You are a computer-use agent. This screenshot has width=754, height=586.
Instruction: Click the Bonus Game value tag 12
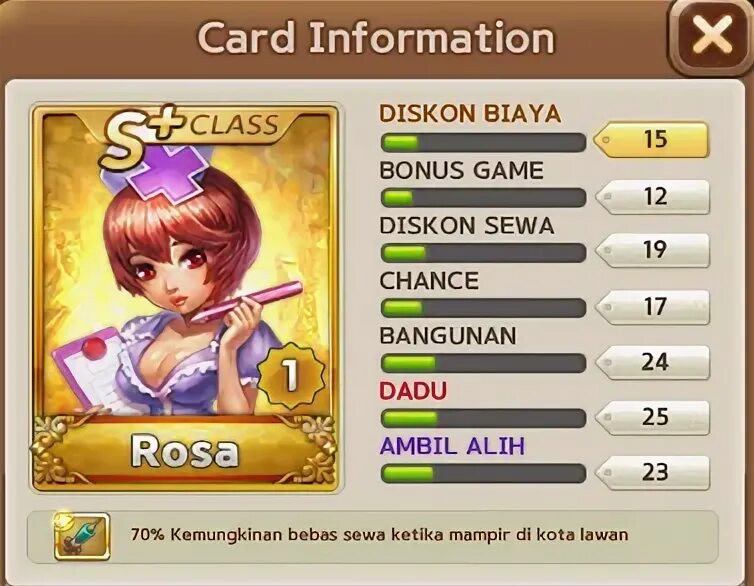click(x=652, y=196)
